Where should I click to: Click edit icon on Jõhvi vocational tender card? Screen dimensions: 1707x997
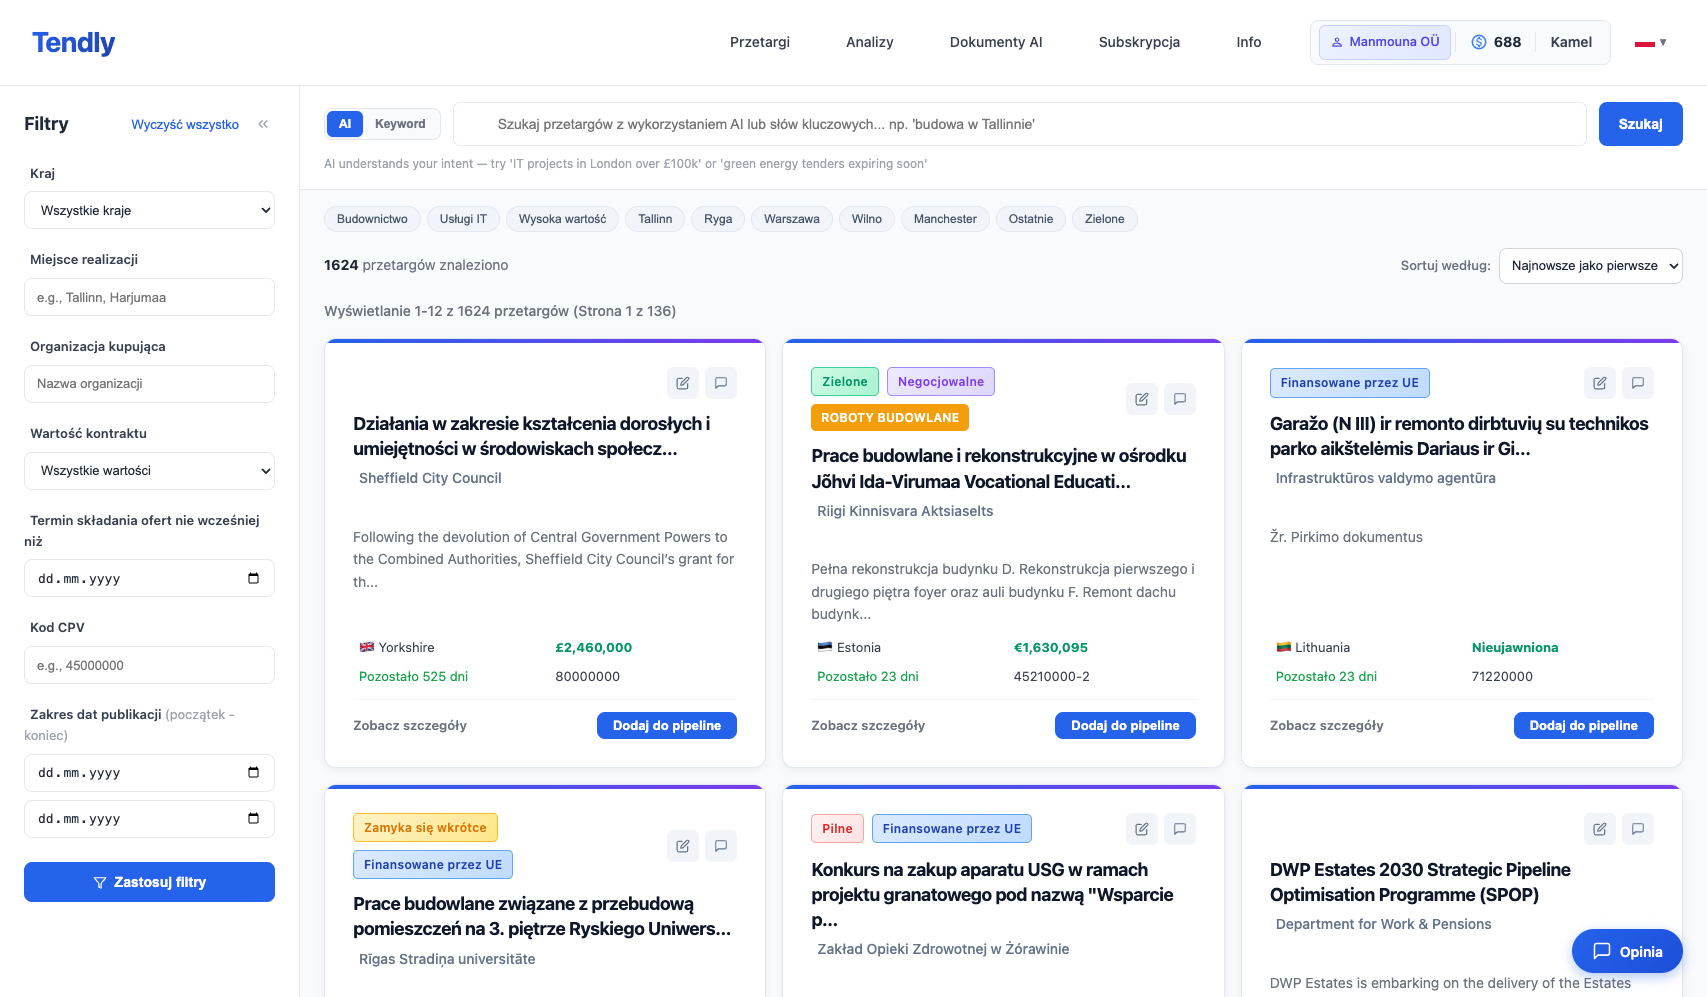click(1141, 399)
